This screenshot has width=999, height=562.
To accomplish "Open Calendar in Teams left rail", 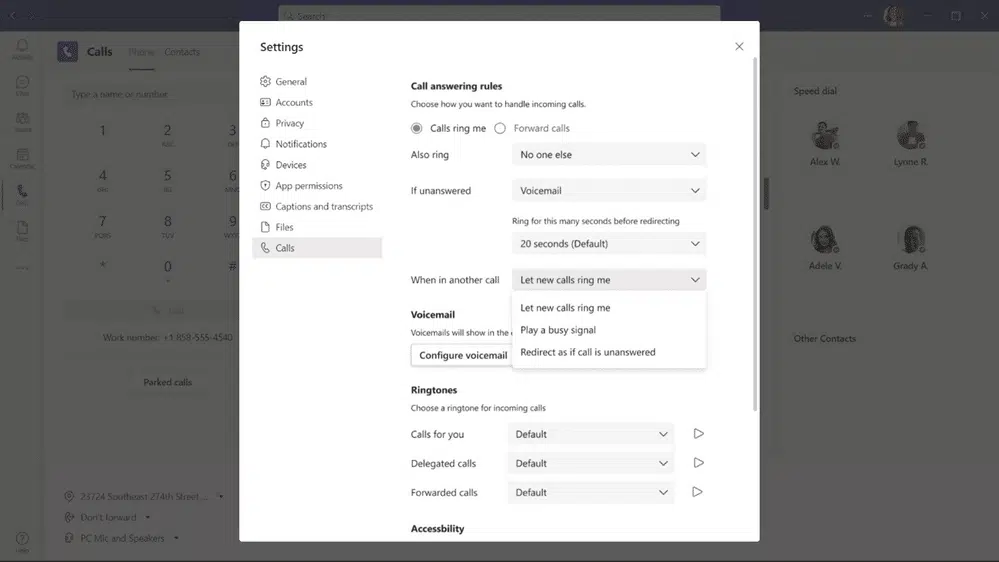I will coord(22,158).
